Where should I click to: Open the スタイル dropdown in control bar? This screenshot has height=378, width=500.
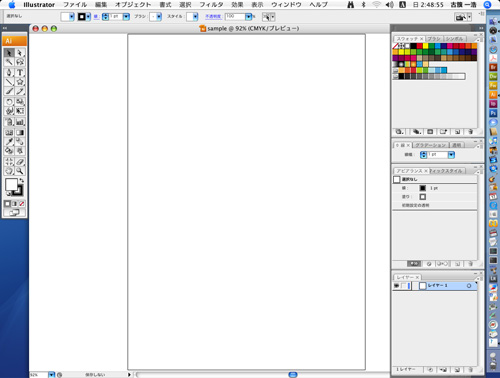point(195,17)
